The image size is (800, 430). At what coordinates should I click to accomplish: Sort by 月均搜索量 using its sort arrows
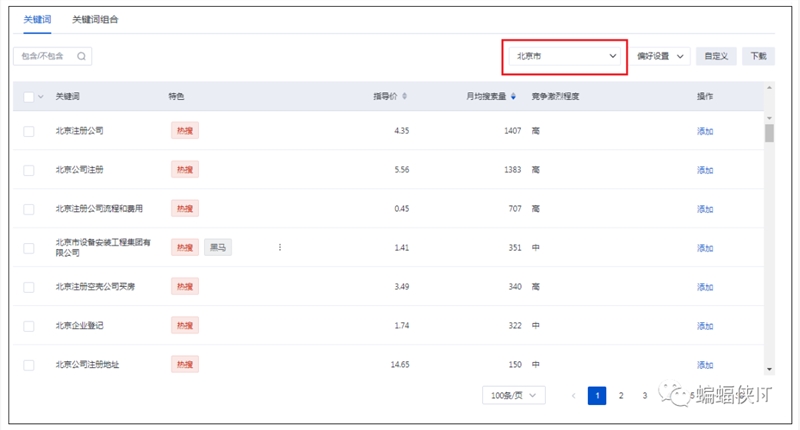513,96
